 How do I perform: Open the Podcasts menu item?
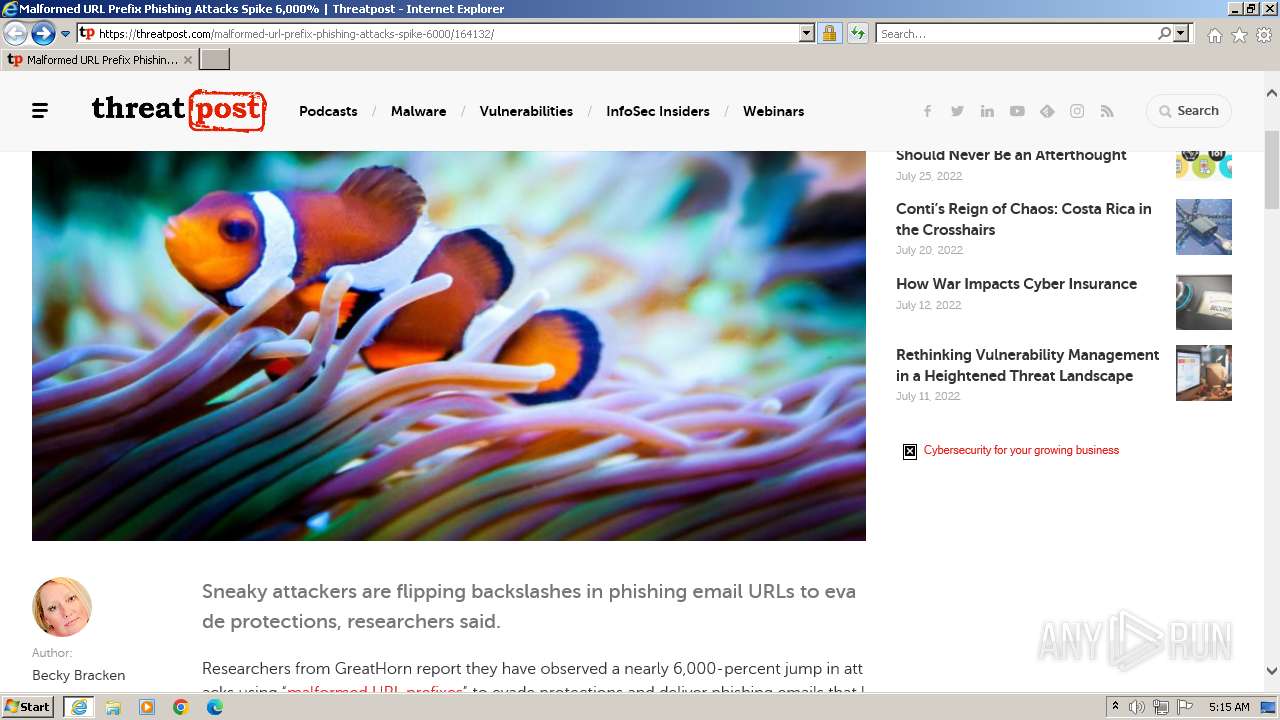tap(328, 111)
